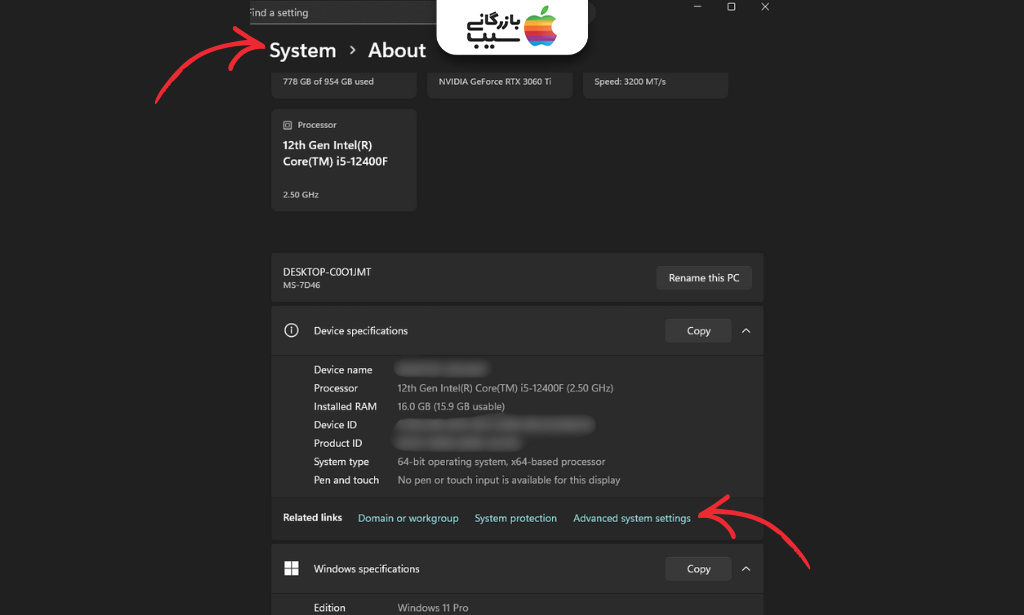Copy the Windows specifications details

pyautogui.click(x=698, y=568)
